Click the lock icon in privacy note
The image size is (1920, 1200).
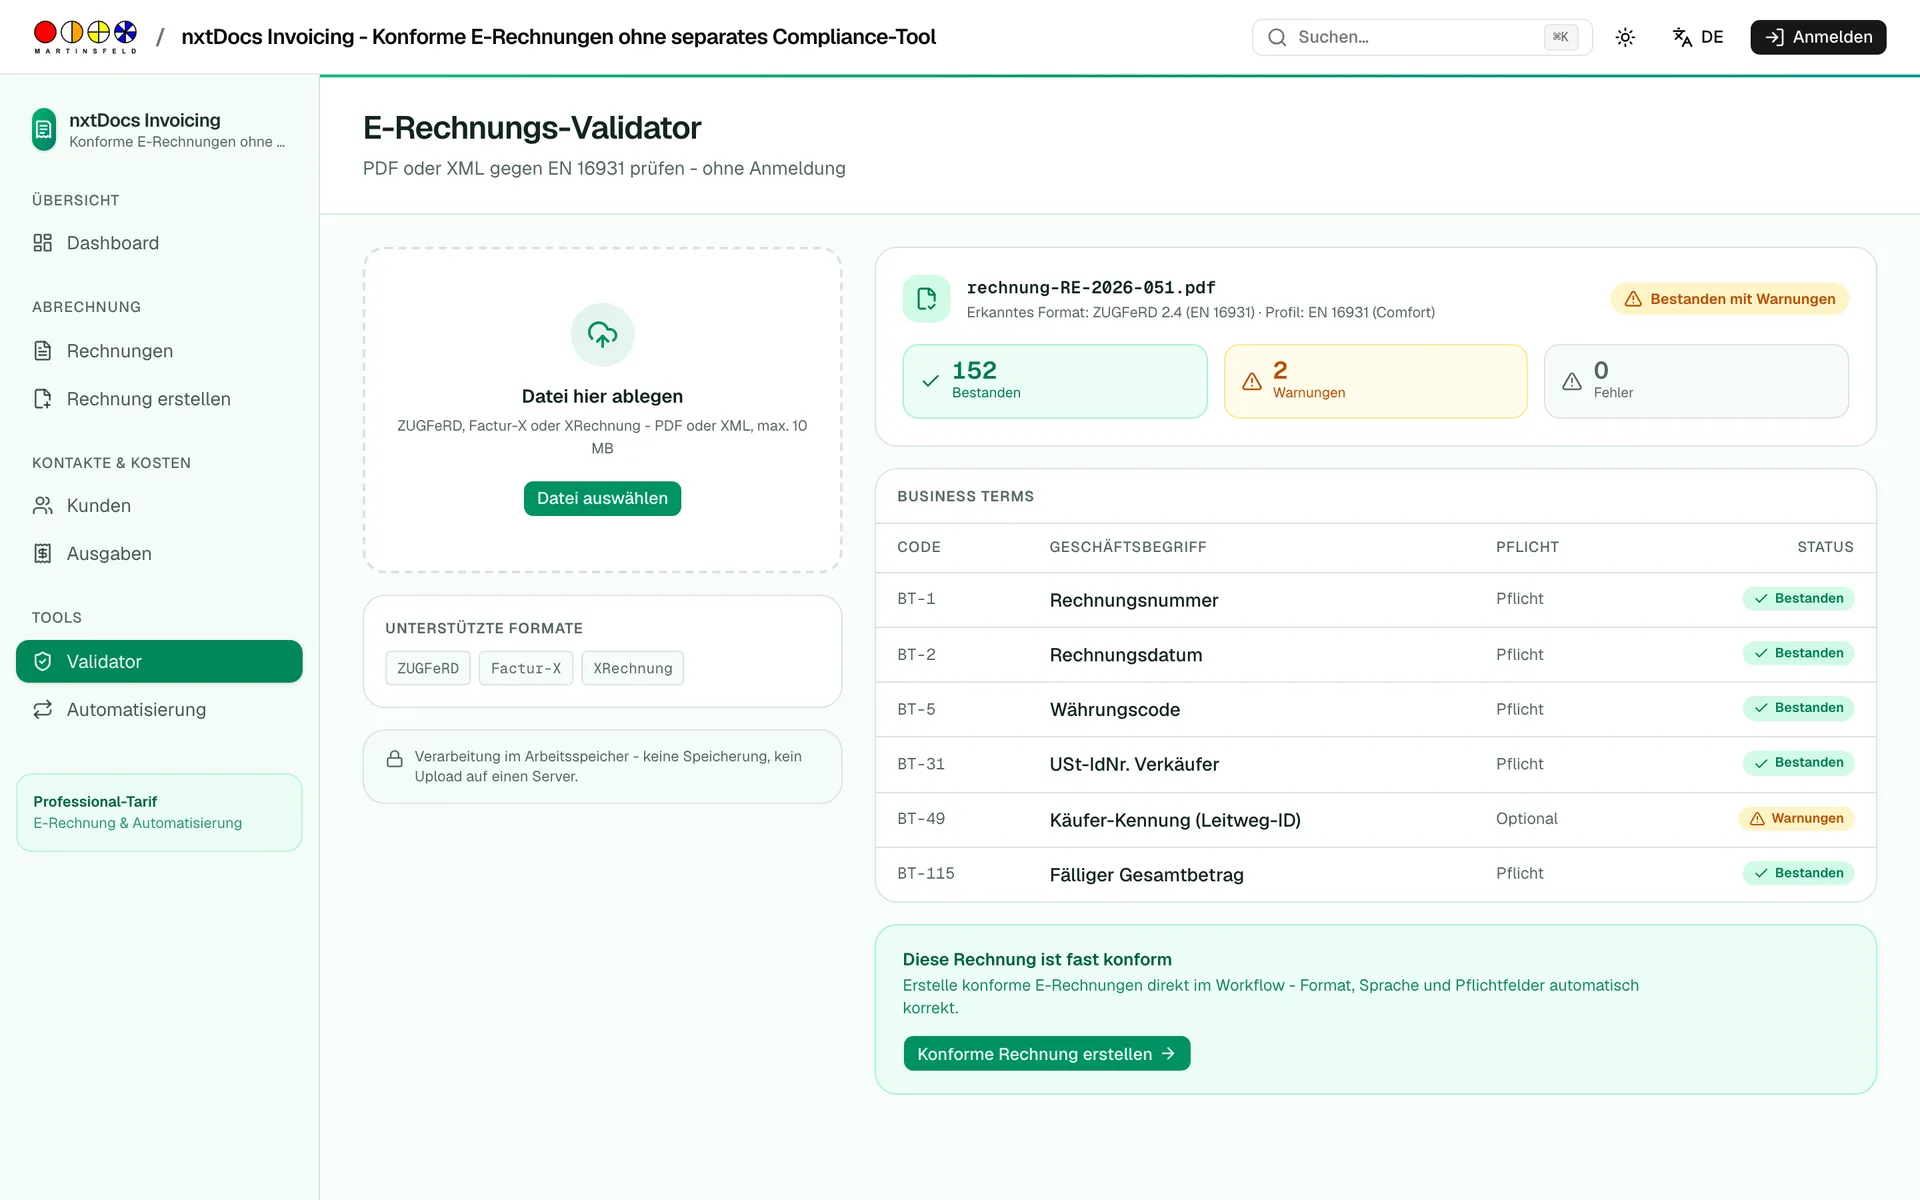pyautogui.click(x=395, y=759)
